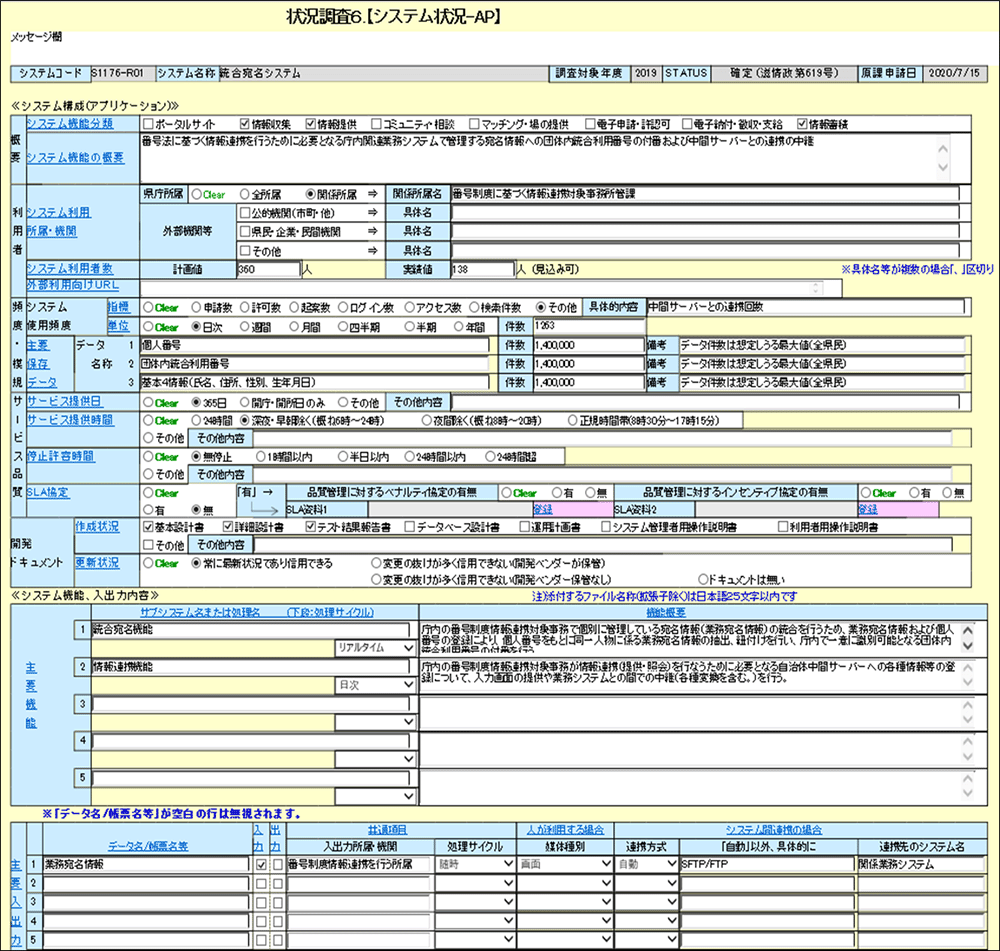
Task: Open the 随時 処理サイクル dropdown
Action: tap(476, 864)
